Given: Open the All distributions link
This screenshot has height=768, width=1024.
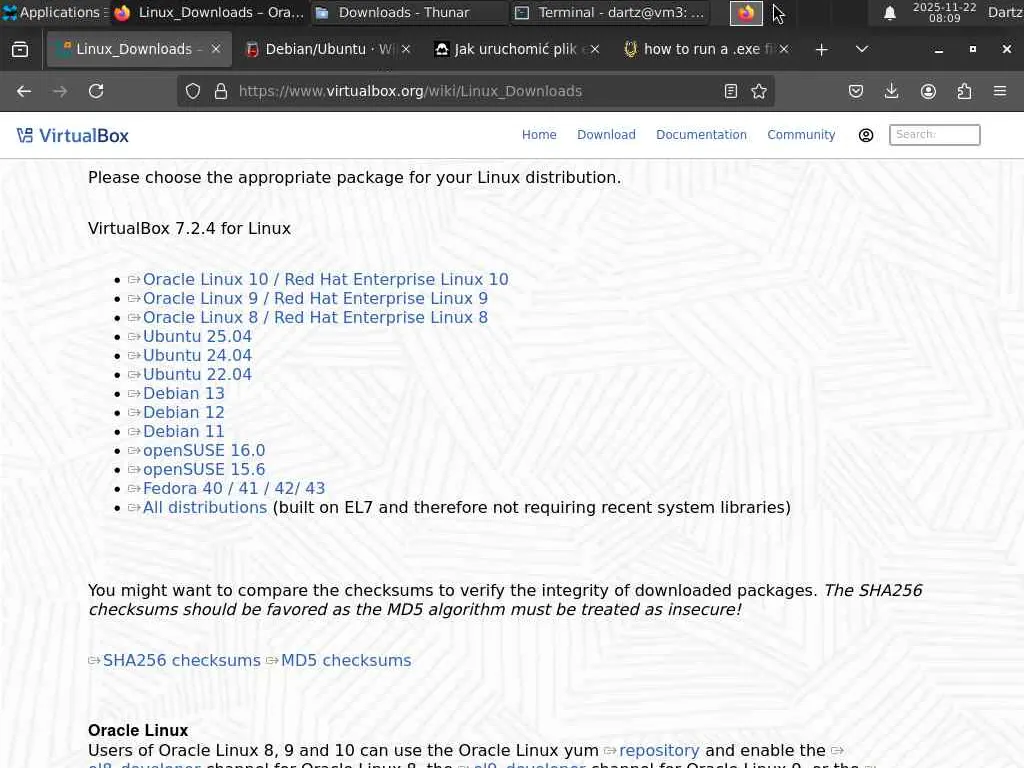Looking at the screenshot, I should (x=204, y=507).
